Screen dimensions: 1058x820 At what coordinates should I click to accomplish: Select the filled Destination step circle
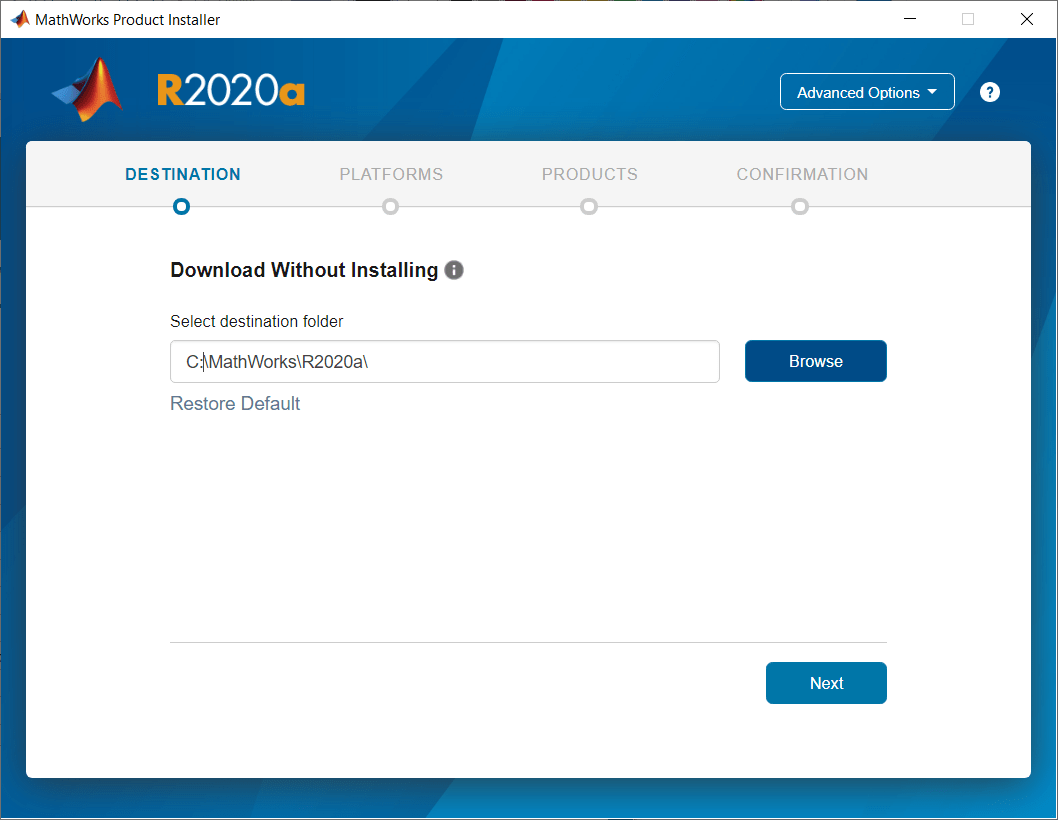tap(181, 206)
